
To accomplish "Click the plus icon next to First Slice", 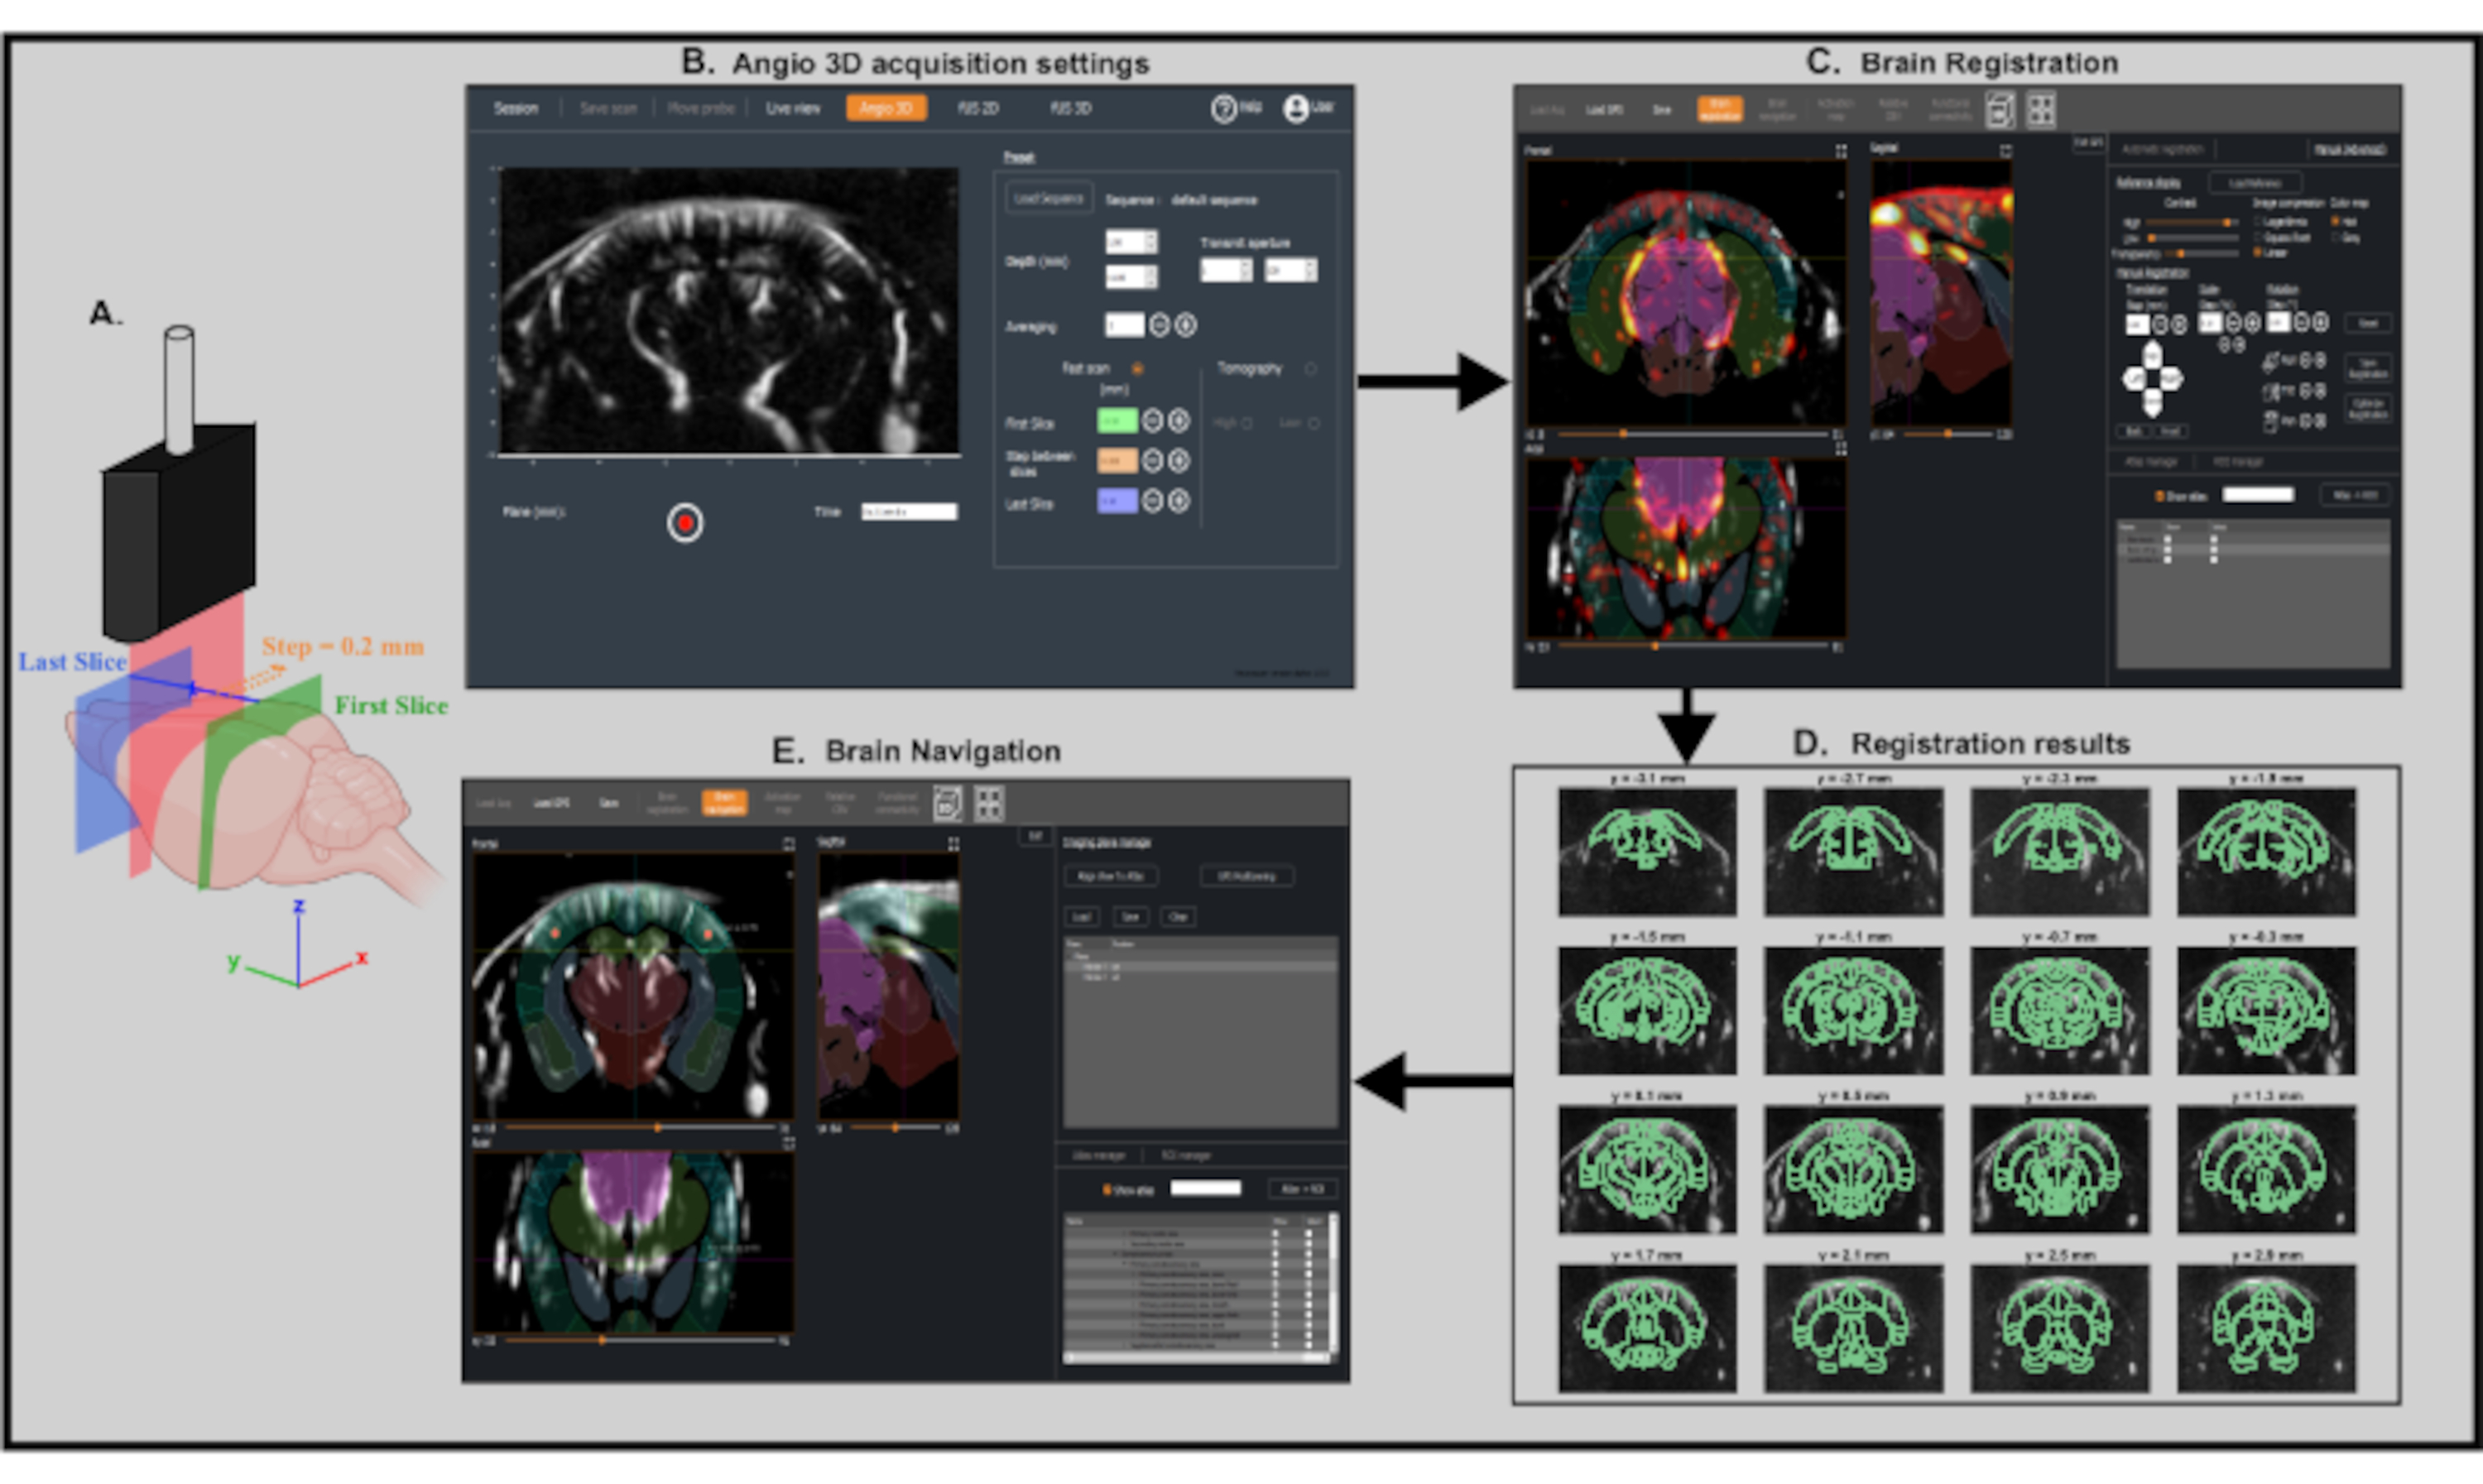I will point(1179,421).
